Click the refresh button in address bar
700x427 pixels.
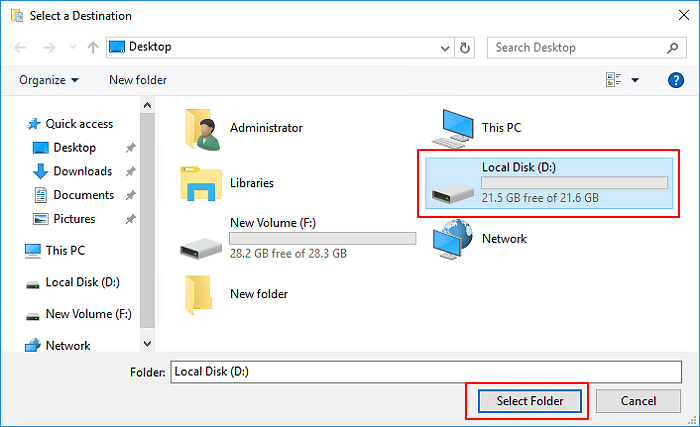coord(465,47)
